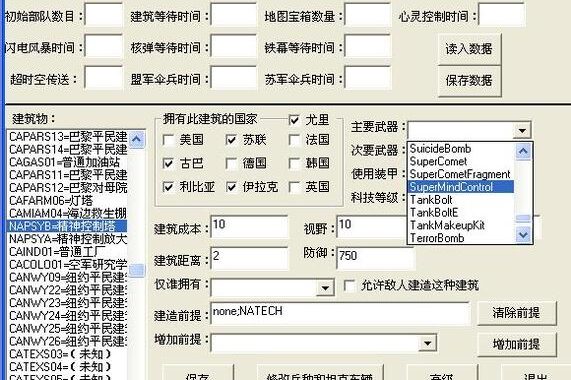Image resolution: width=571 pixels, height=380 pixels.
Task: Click the 建筑成本 field
Action: click(x=249, y=227)
